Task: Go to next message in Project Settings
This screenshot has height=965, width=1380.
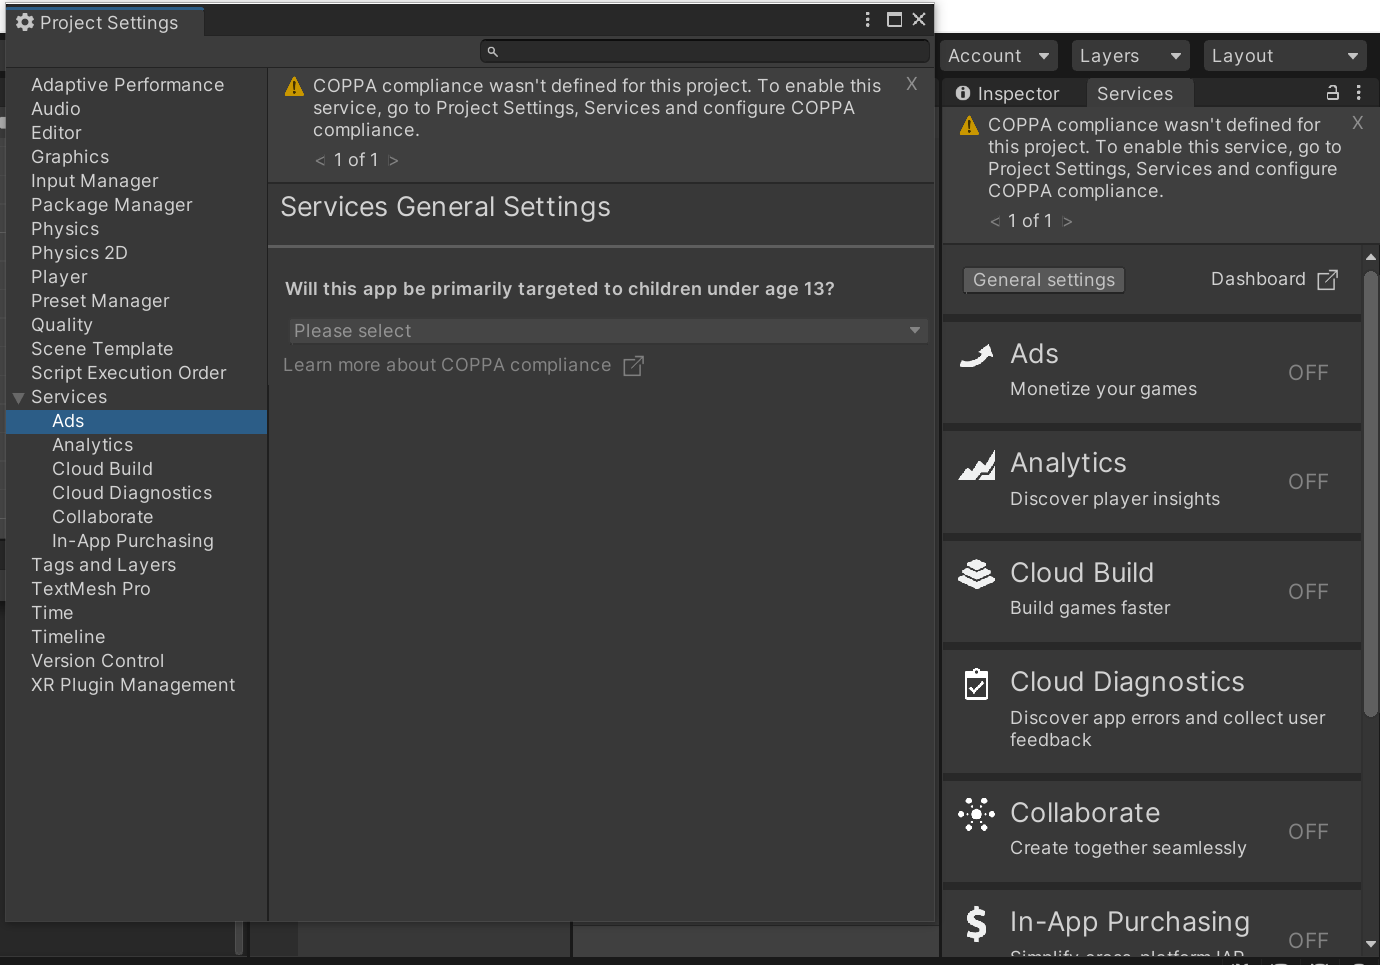Action: tap(393, 160)
